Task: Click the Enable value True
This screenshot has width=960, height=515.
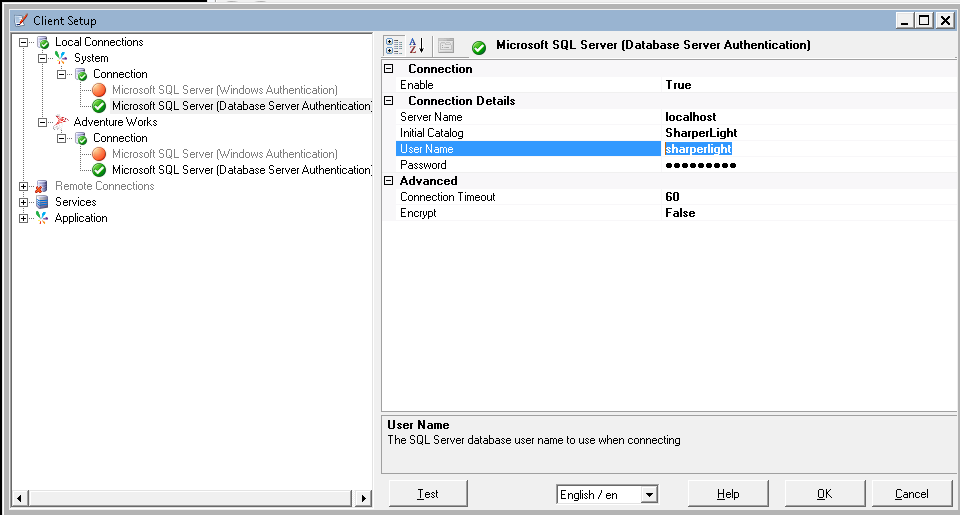Action: click(678, 85)
